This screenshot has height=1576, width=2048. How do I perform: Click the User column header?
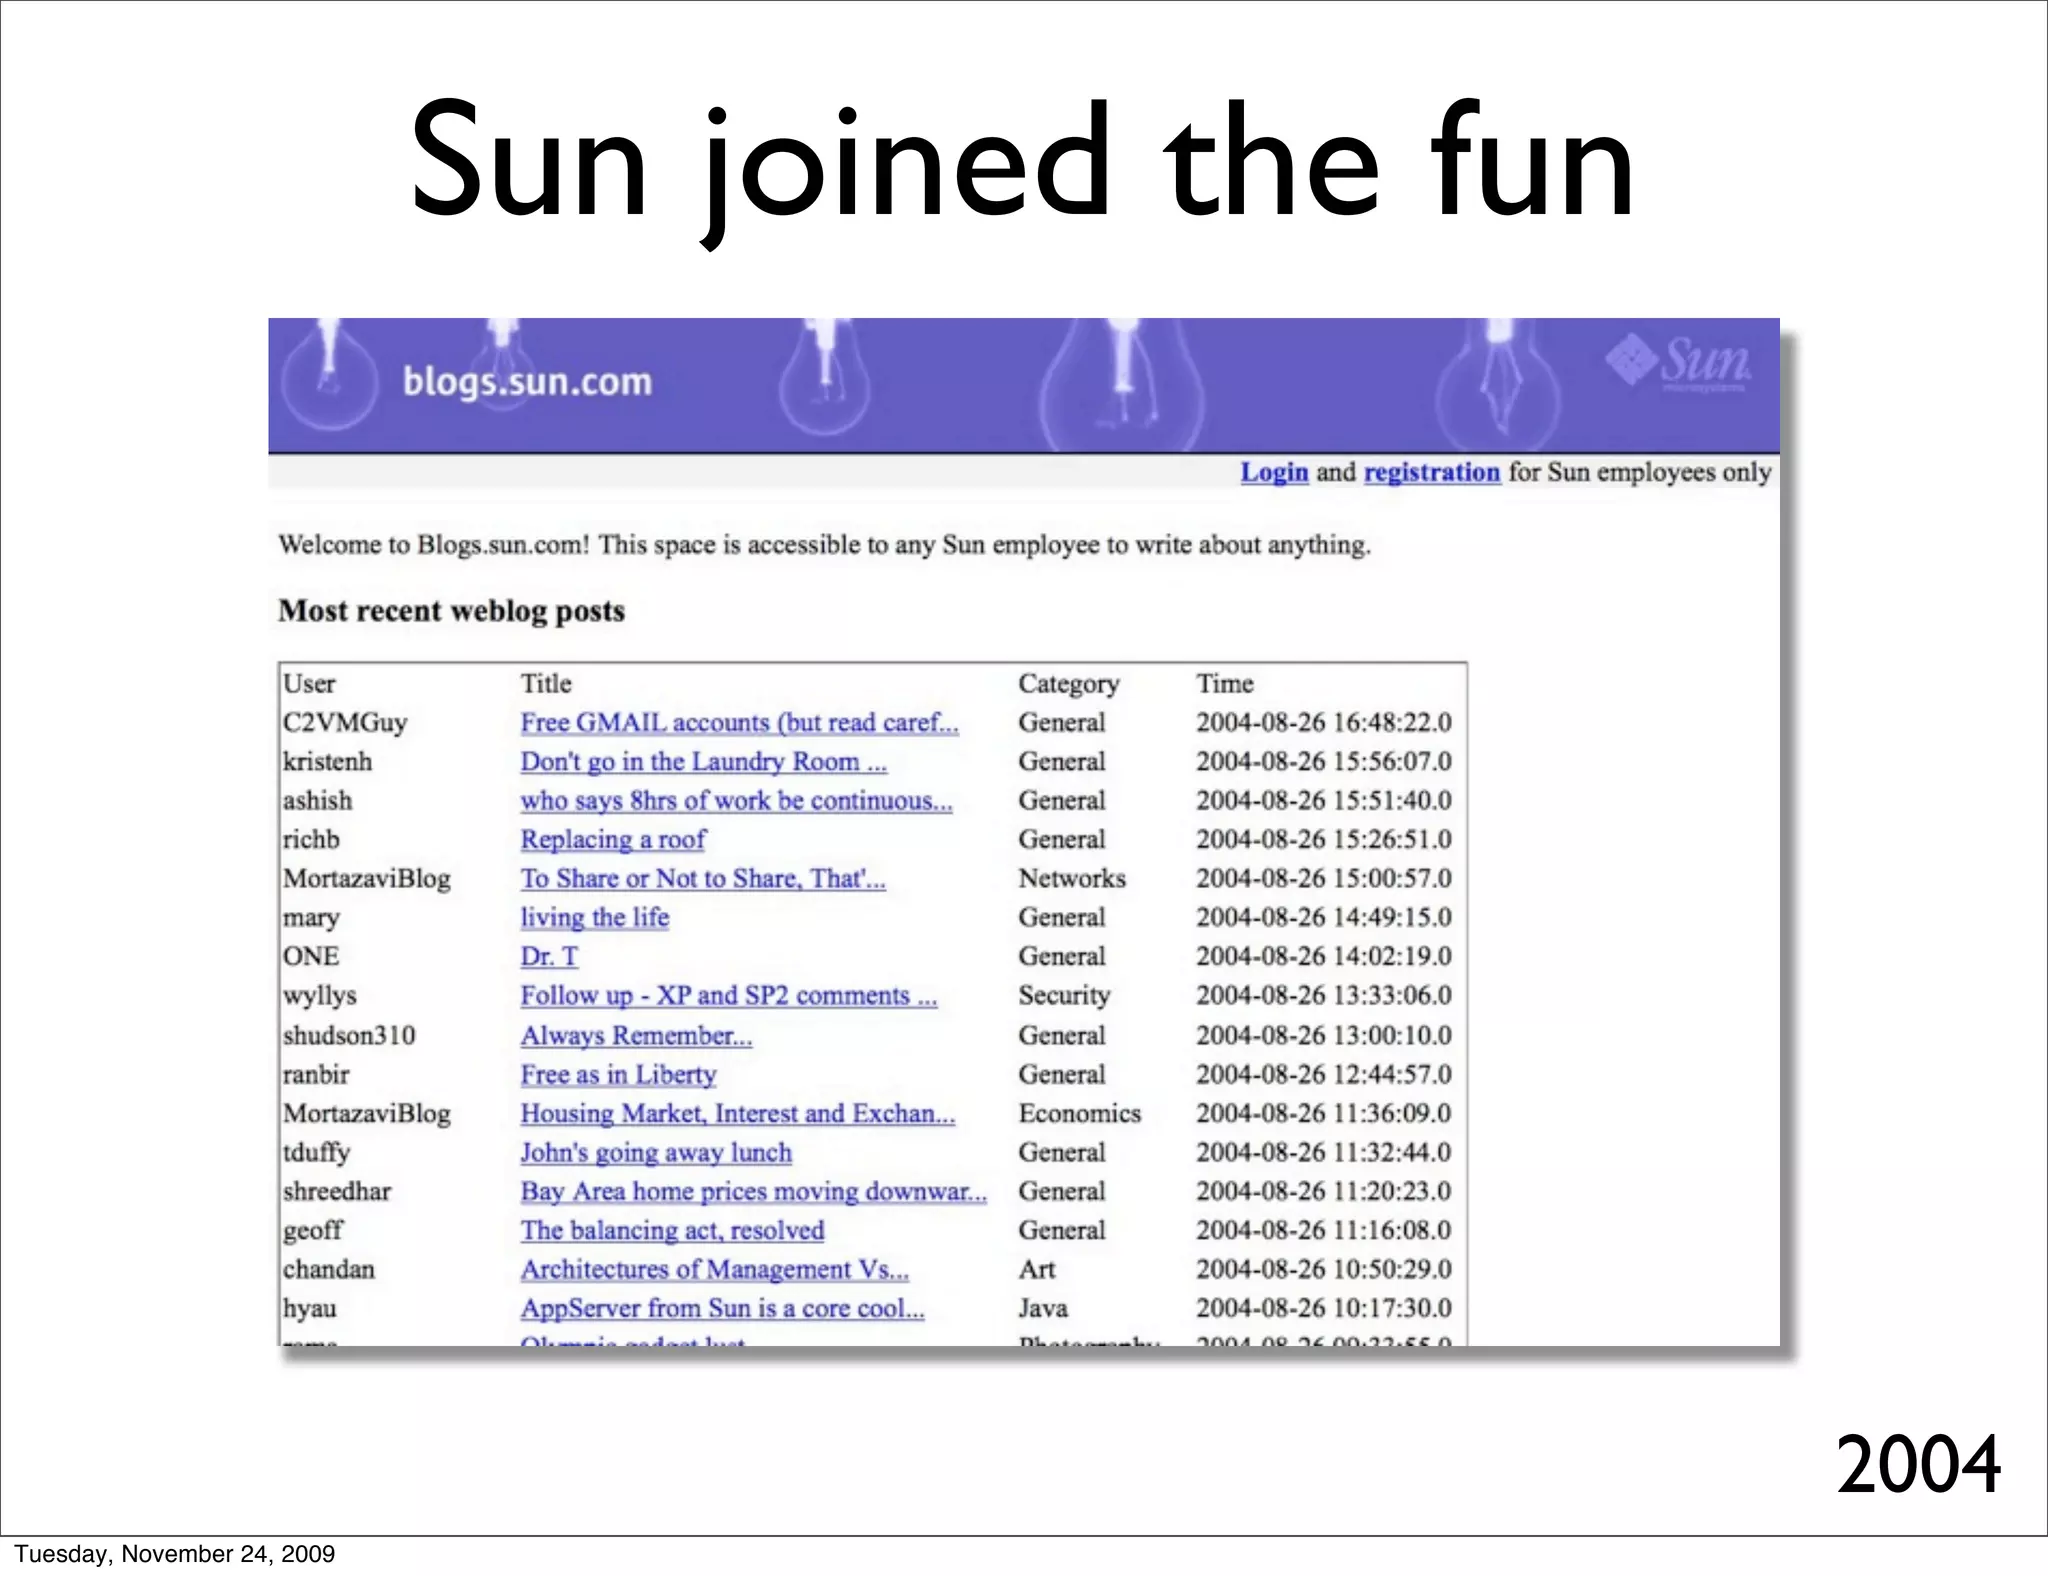coord(309,684)
